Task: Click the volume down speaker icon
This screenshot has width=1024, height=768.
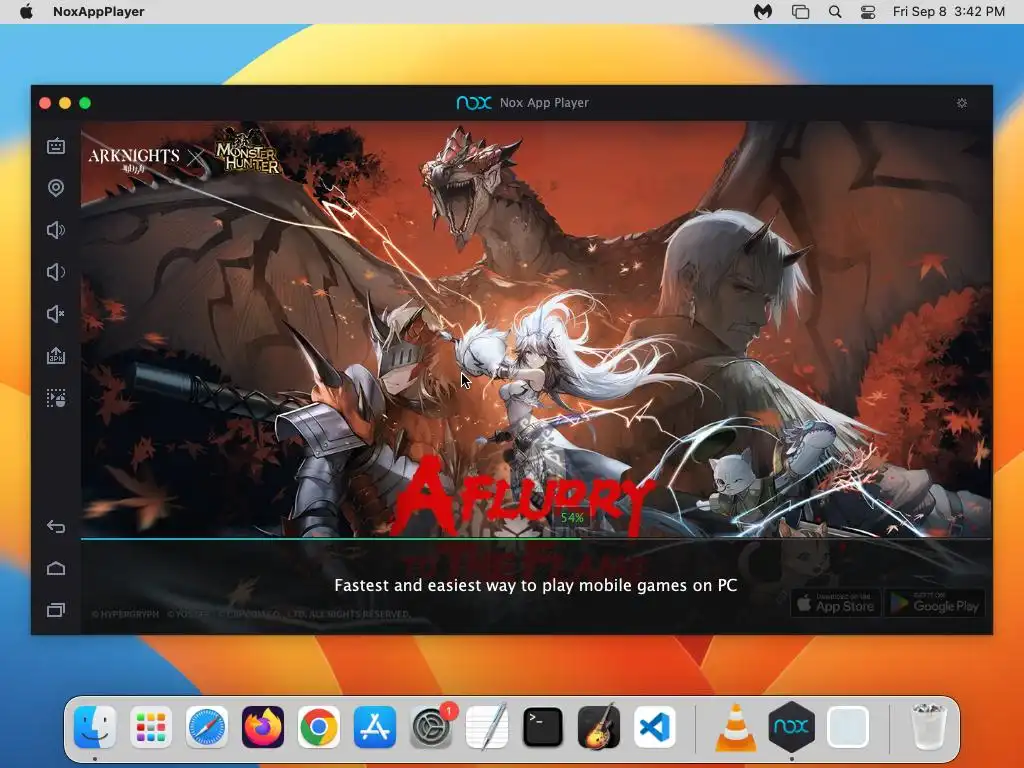Action: 56,272
